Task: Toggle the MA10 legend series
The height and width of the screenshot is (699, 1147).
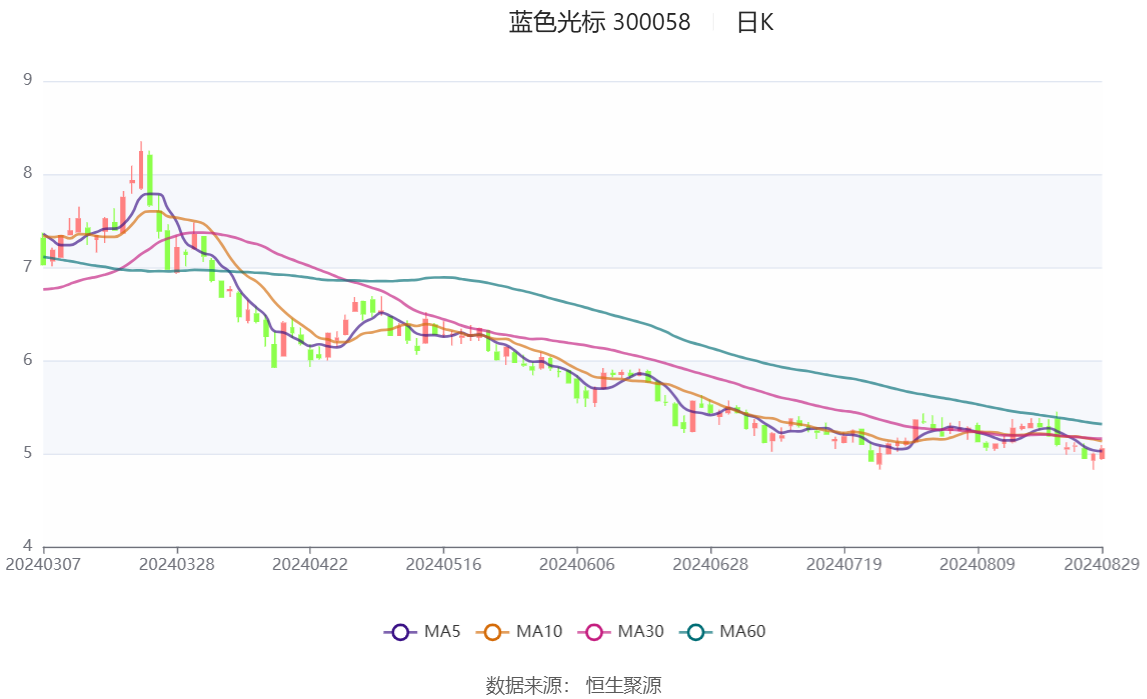Action: (x=519, y=632)
